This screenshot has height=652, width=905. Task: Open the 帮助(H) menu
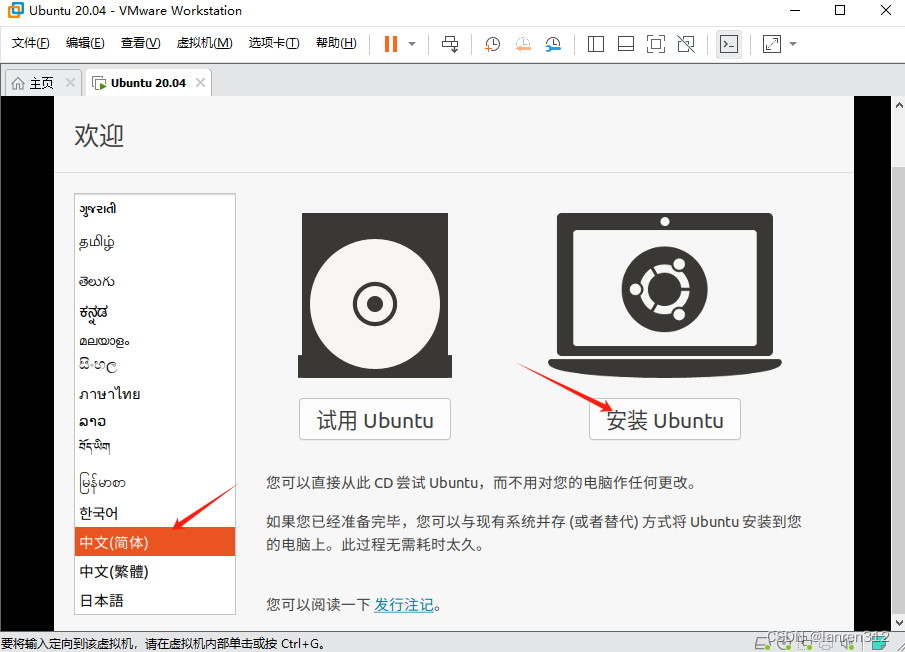coord(336,43)
